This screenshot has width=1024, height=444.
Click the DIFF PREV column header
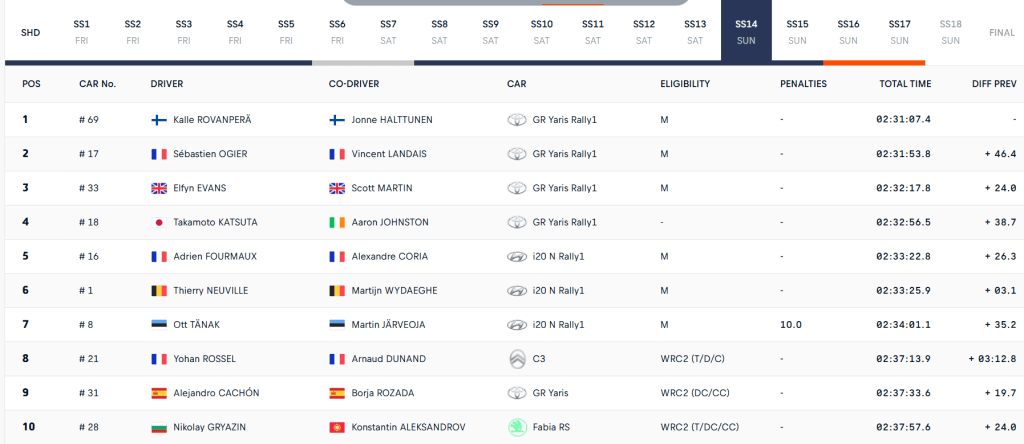[993, 84]
